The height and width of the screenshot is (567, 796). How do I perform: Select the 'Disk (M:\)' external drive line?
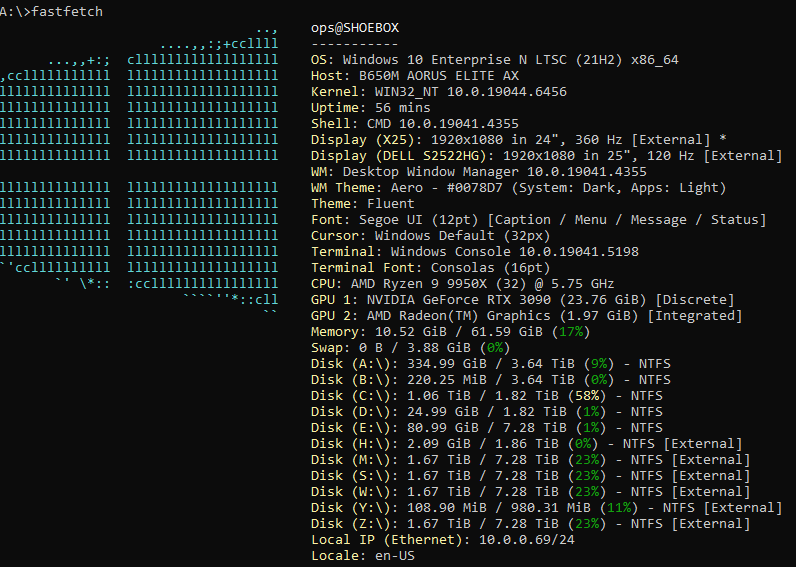[530, 460]
